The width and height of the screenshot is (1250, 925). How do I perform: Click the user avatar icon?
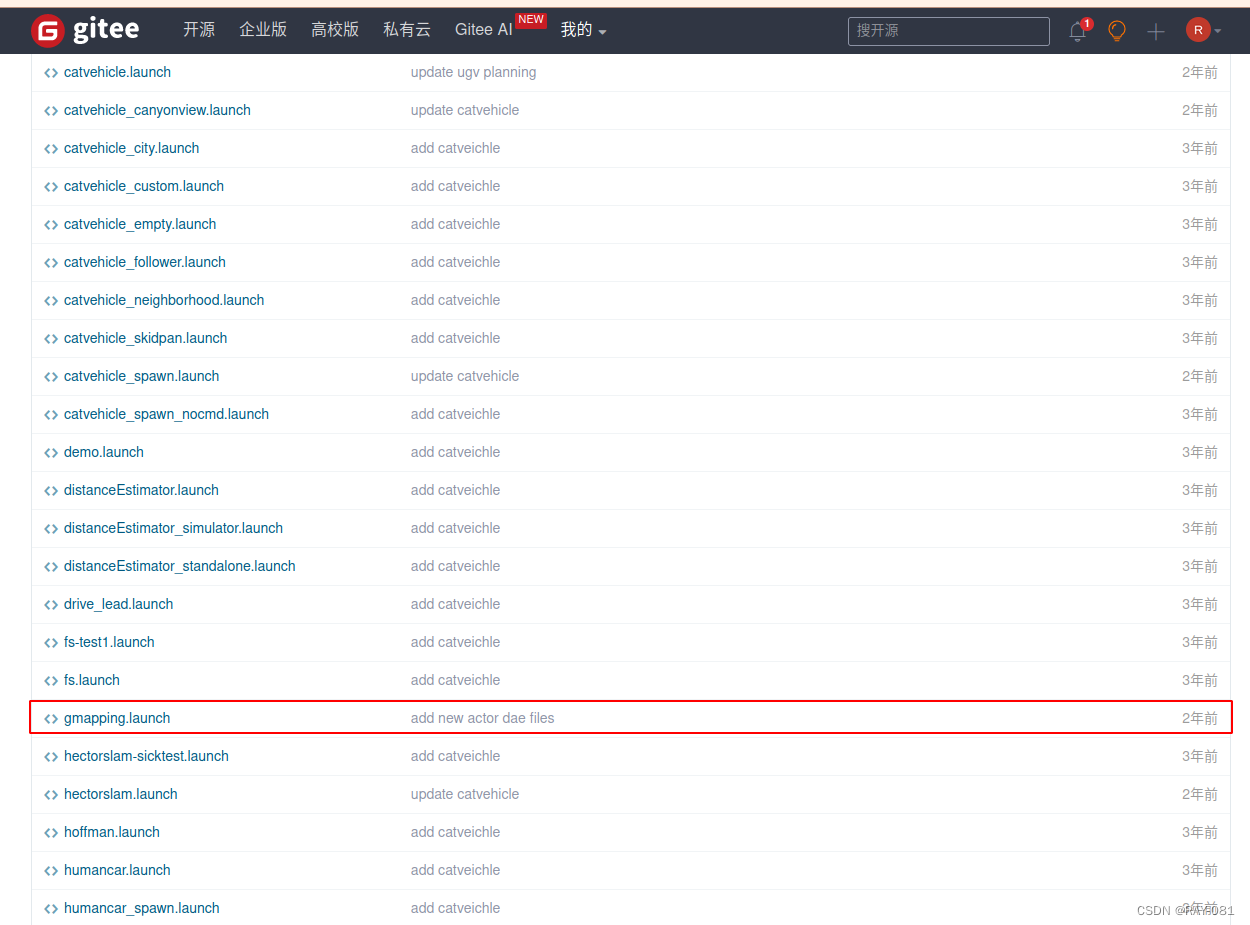(1197, 30)
